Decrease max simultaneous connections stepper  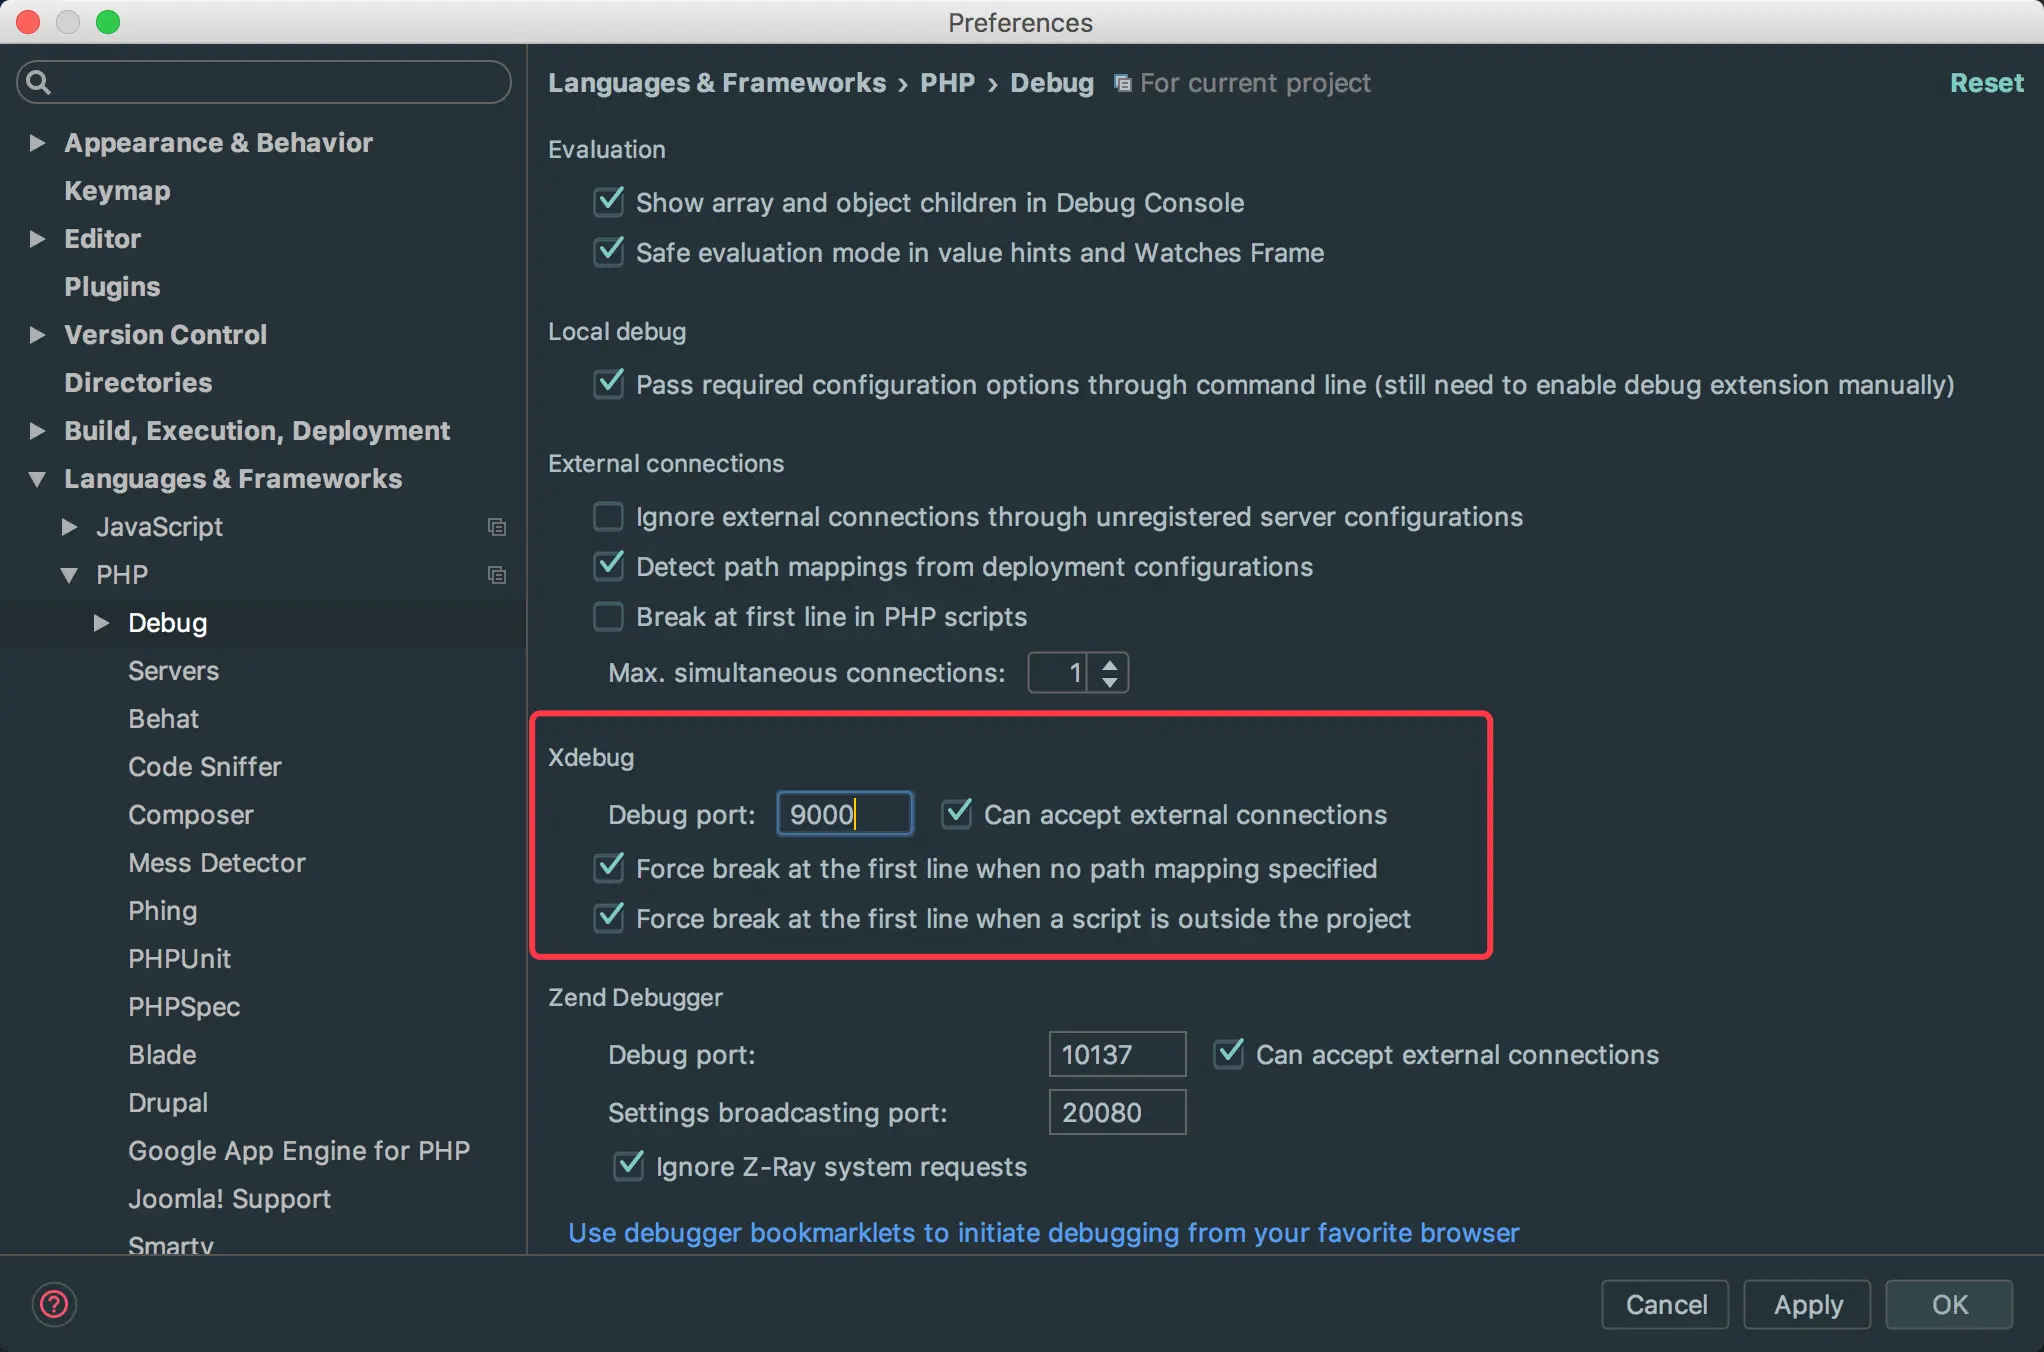[x=1109, y=682]
